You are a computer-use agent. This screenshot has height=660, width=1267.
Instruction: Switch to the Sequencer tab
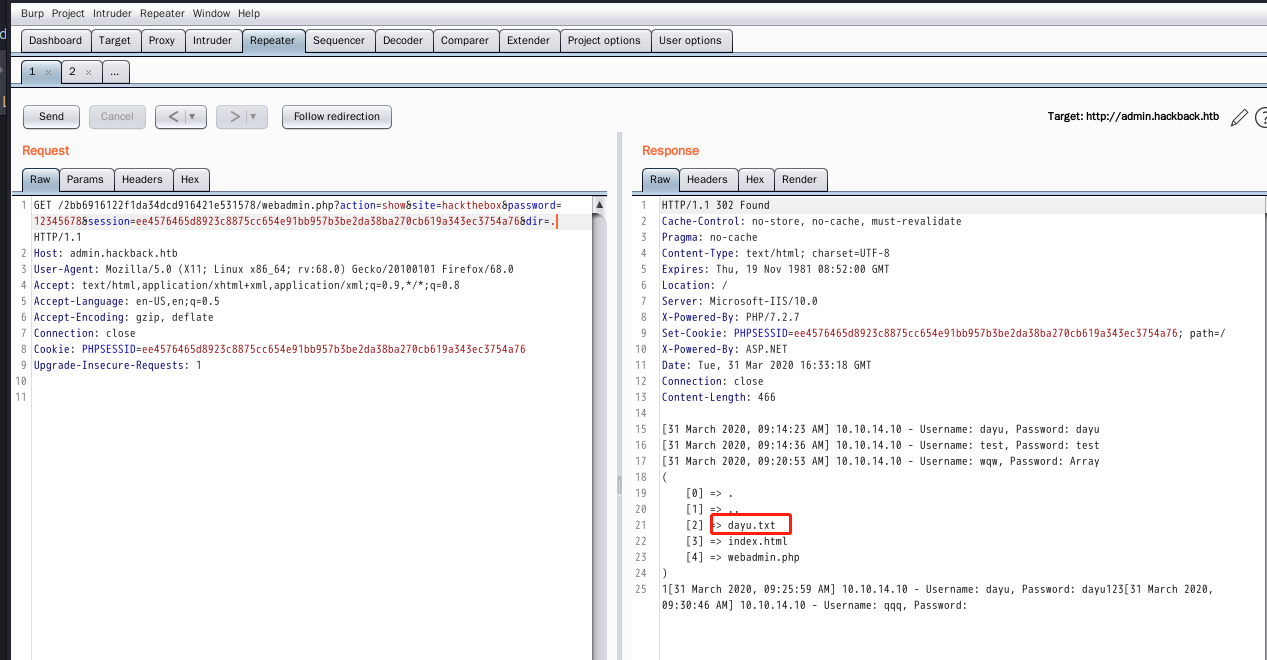[339, 41]
